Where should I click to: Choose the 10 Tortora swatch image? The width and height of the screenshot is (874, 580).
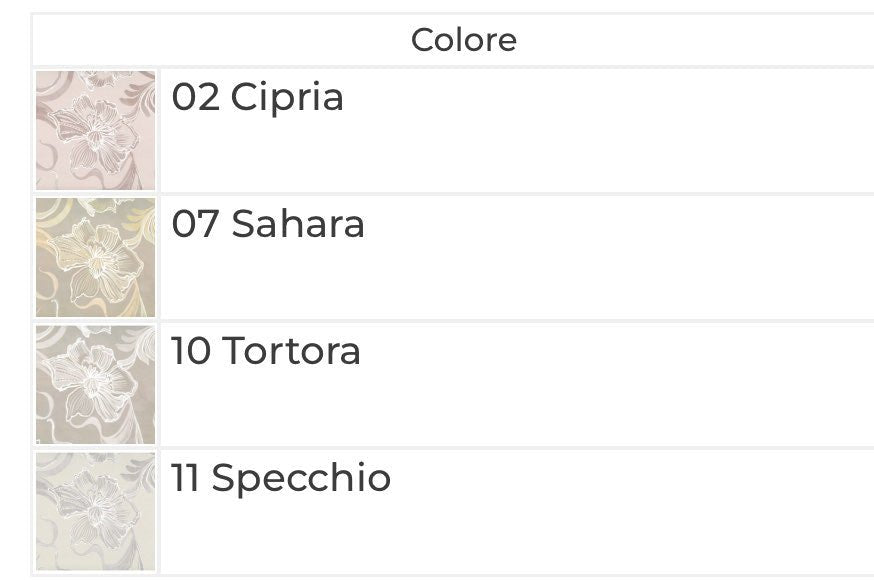95,384
